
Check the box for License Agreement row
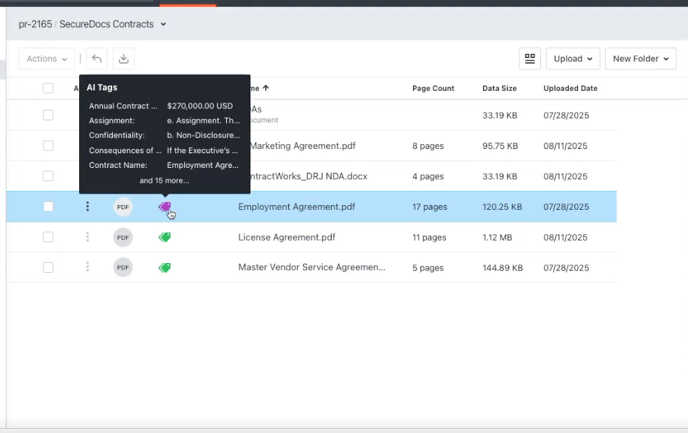click(48, 237)
